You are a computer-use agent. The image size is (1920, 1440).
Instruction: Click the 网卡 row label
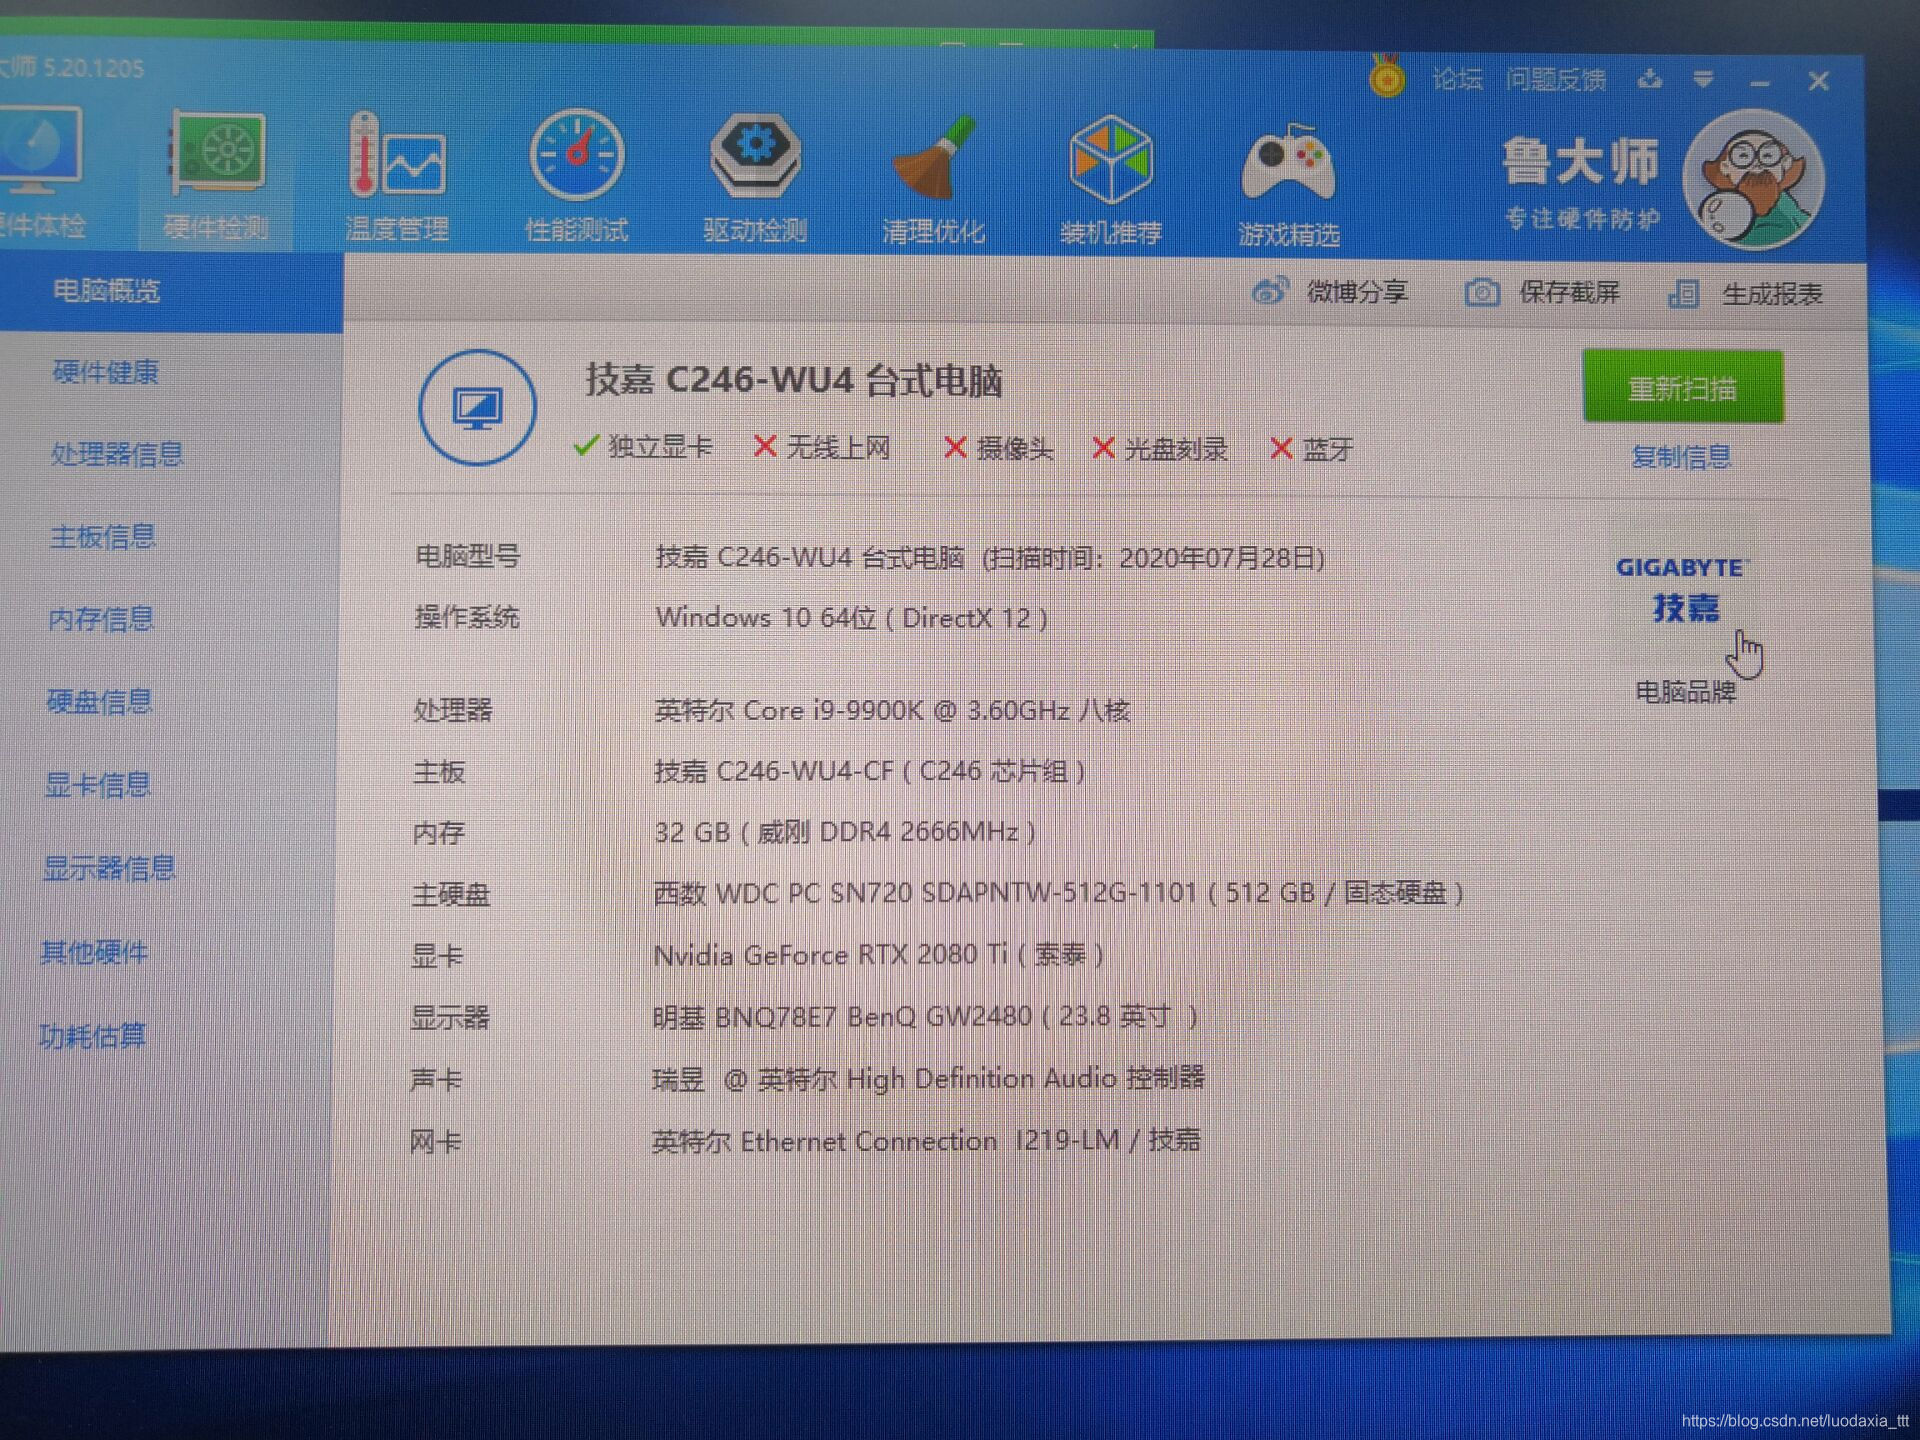pyautogui.click(x=435, y=1141)
